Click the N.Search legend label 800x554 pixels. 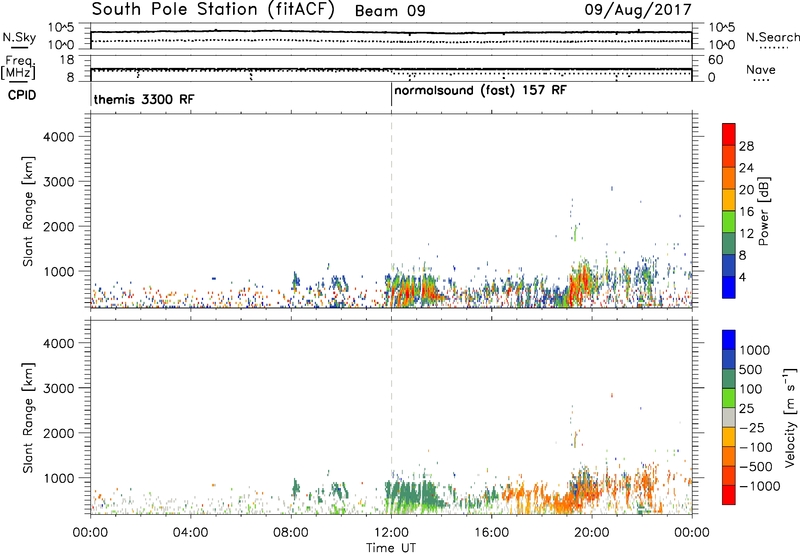(773, 37)
